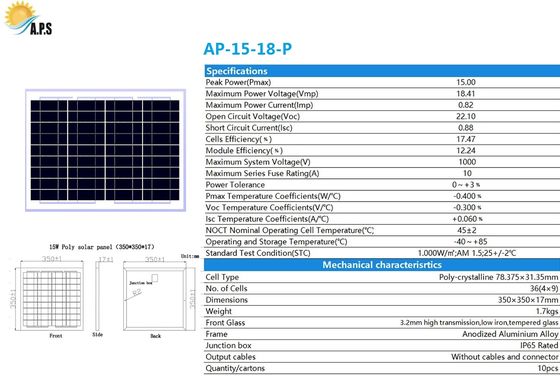Select the Maximum System Voltage(V) label

pos(258,162)
